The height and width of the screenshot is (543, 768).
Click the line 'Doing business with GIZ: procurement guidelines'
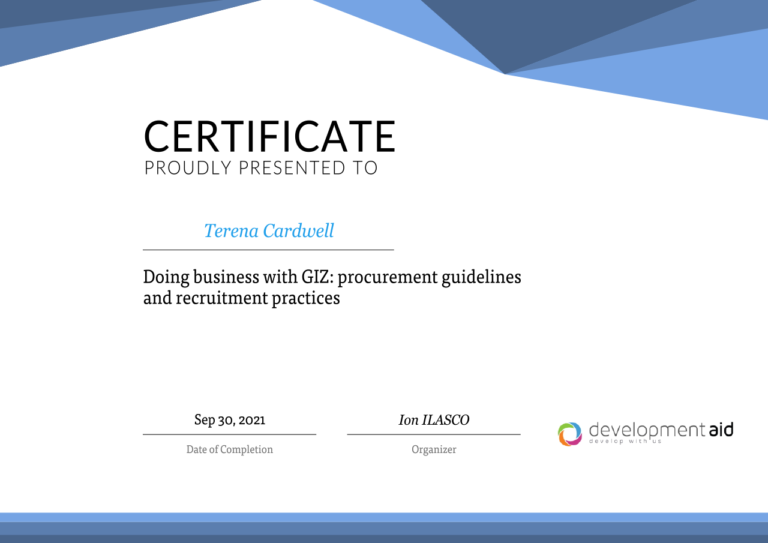[x=332, y=277]
